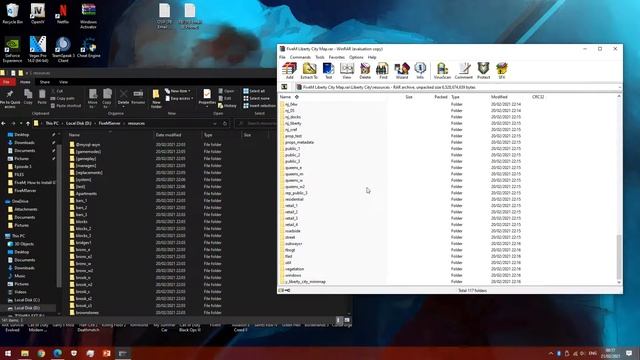The width and height of the screenshot is (640, 360).
Task: Select residential folder in WinRAR
Action: (294, 199)
